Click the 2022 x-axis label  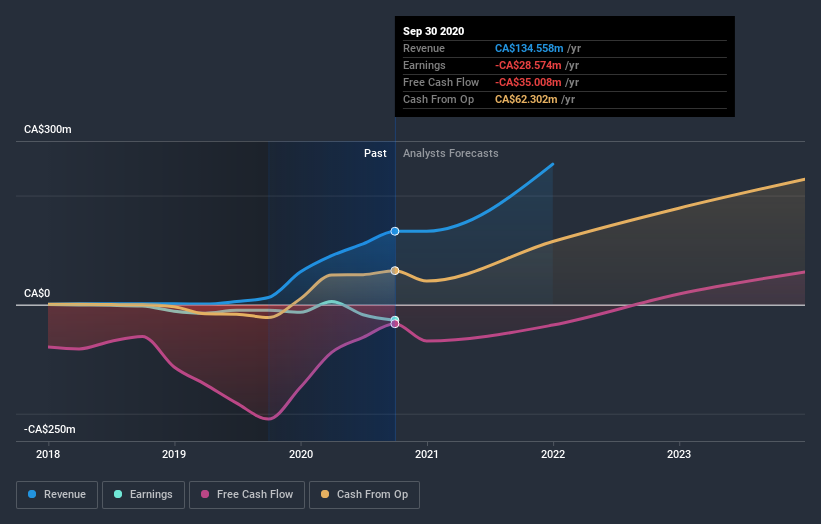[553, 454]
